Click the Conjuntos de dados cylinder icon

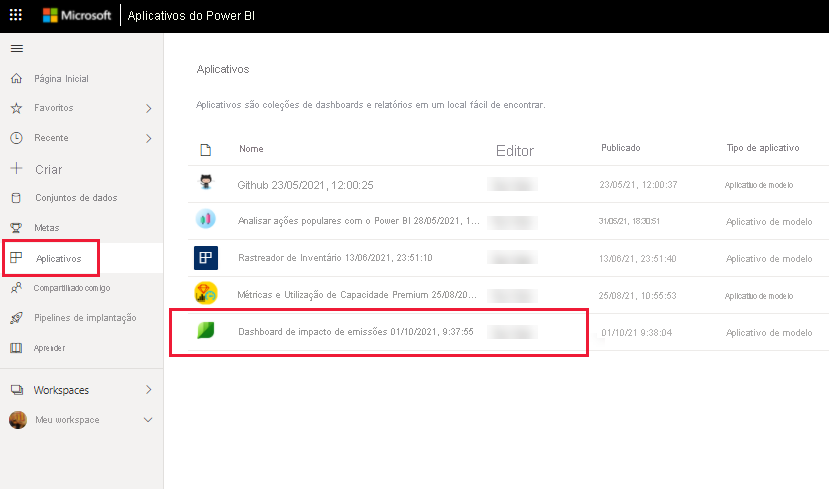[x=16, y=198]
